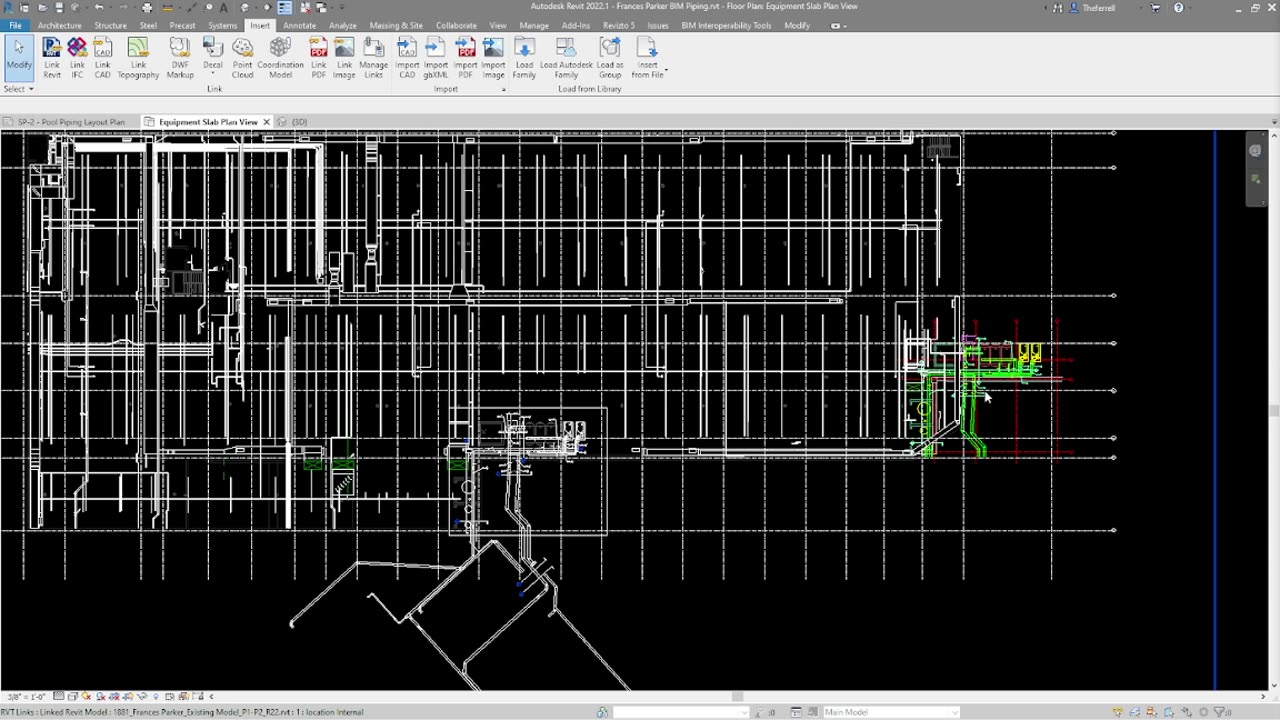This screenshot has width=1280, height=720.
Task: Click the vertical scrollbar of the drawing view
Action: point(1274,410)
